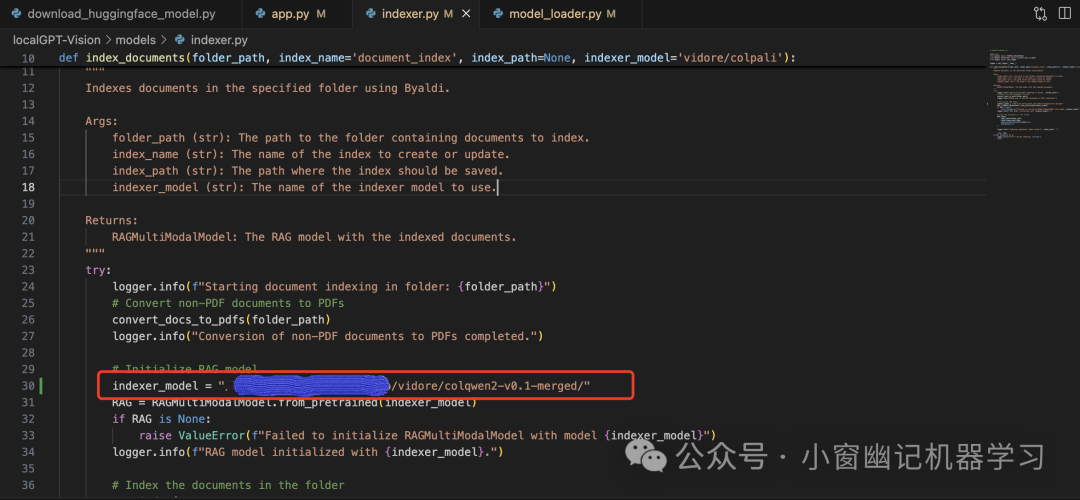This screenshot has height=500, width=1080.
Task: Click the 'try:' keyword on line 23
Action: click(x=98, y=270)
